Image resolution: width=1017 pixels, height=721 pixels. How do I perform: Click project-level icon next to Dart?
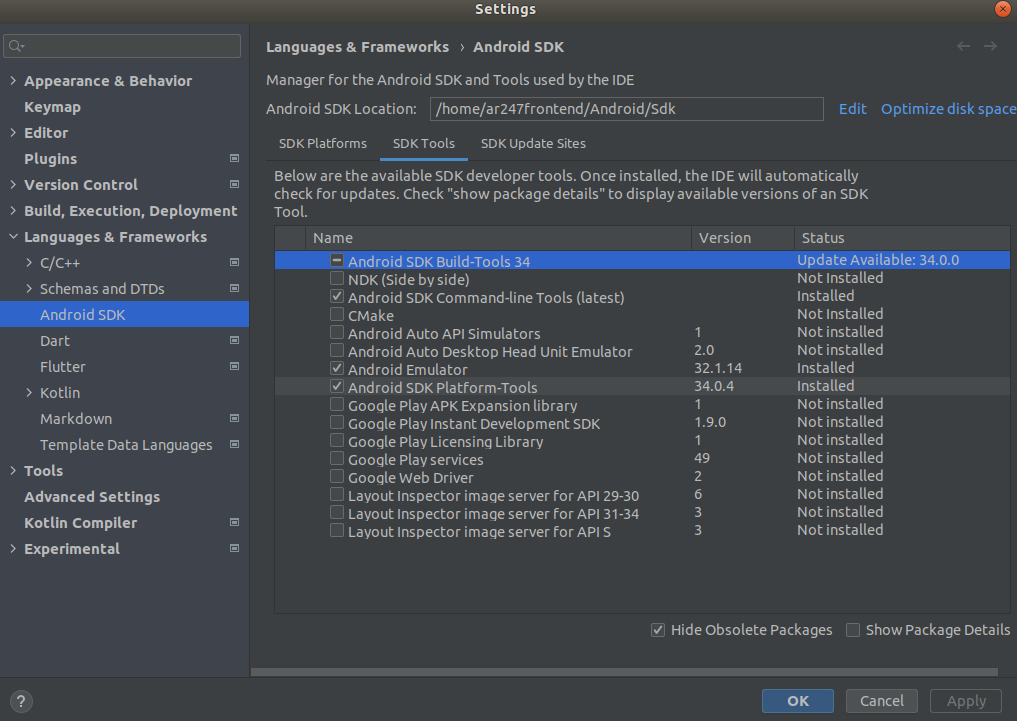(235, 340)
